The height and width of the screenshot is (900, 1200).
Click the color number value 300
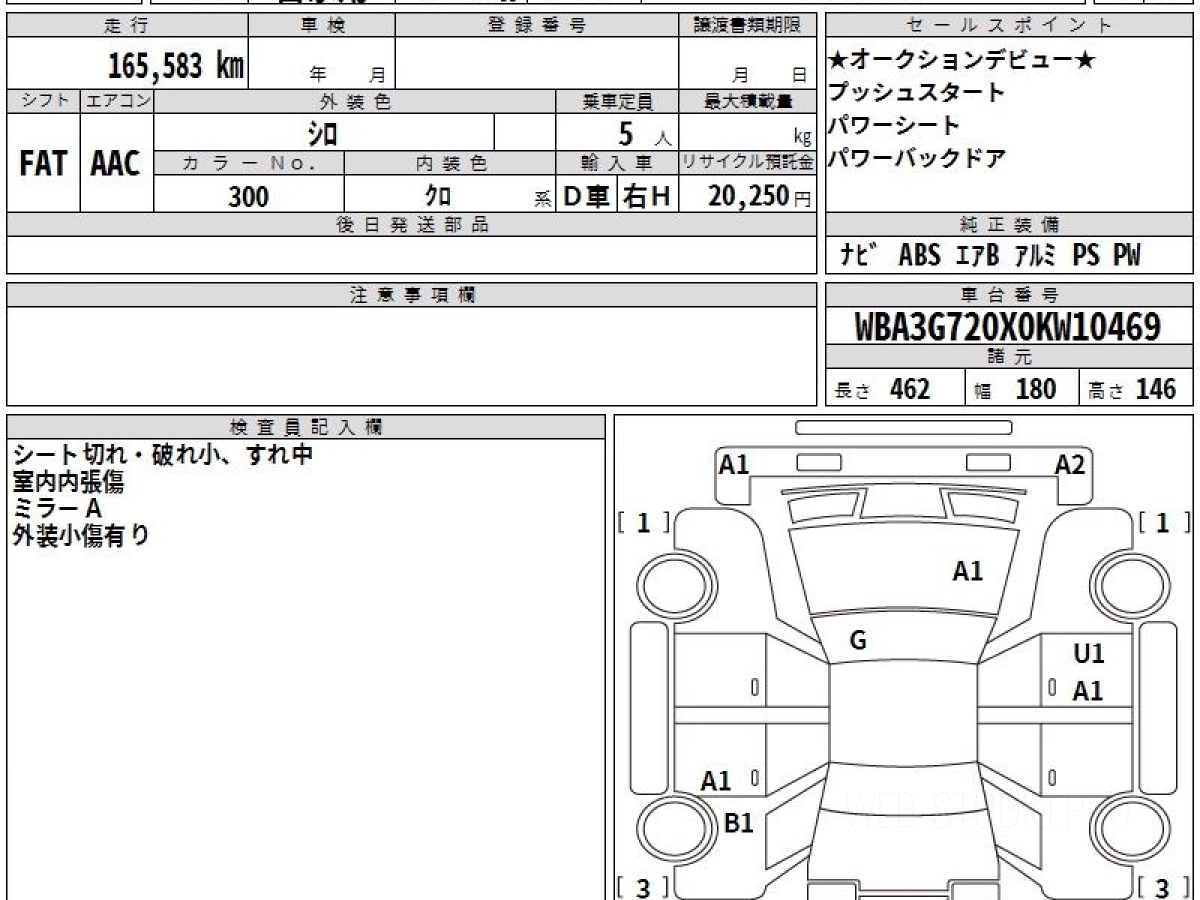[249, 196]
